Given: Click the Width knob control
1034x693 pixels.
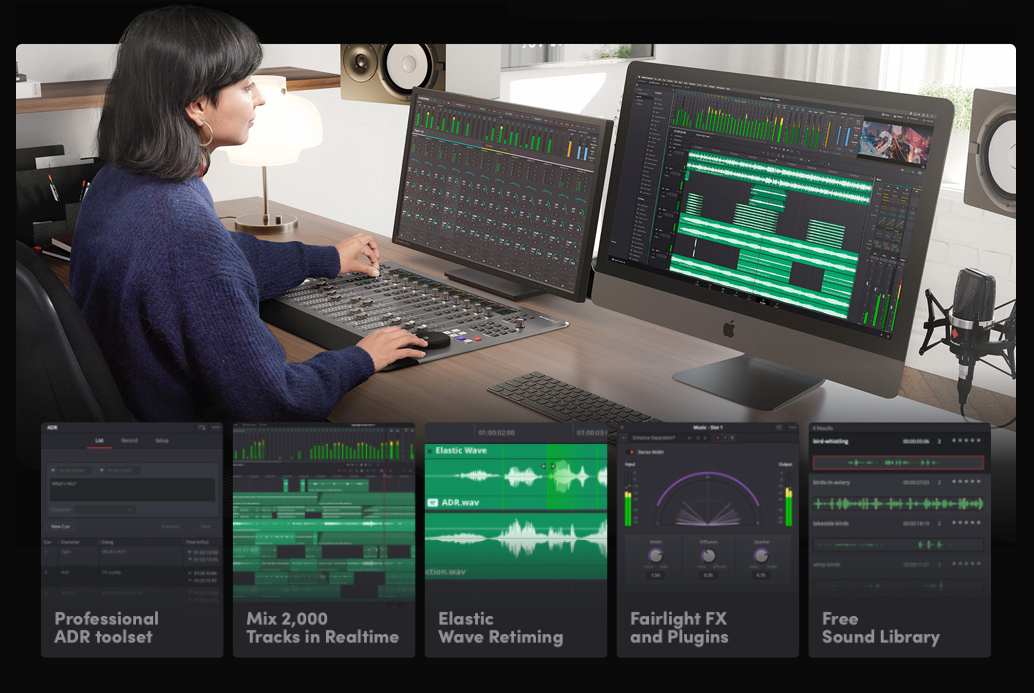Looking at the screenshot, I should [655, 554].
